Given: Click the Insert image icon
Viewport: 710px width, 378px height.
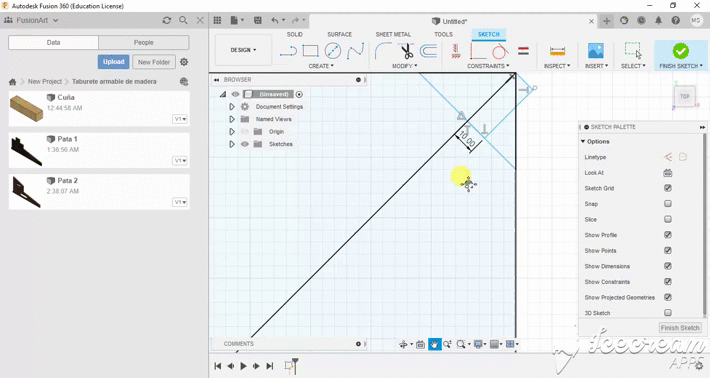Looking at the screenshot, I should pyautogui.click(x=595, y=51).
